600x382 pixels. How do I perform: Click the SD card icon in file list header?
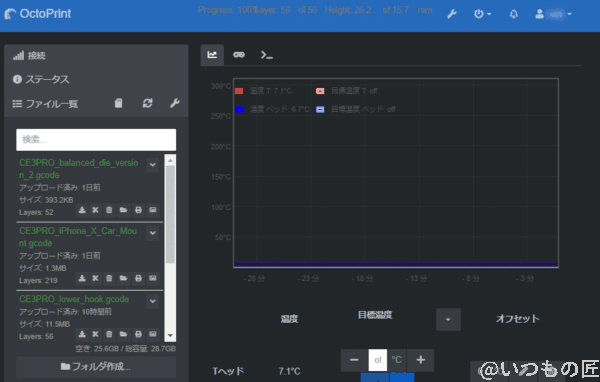[119, 103]
